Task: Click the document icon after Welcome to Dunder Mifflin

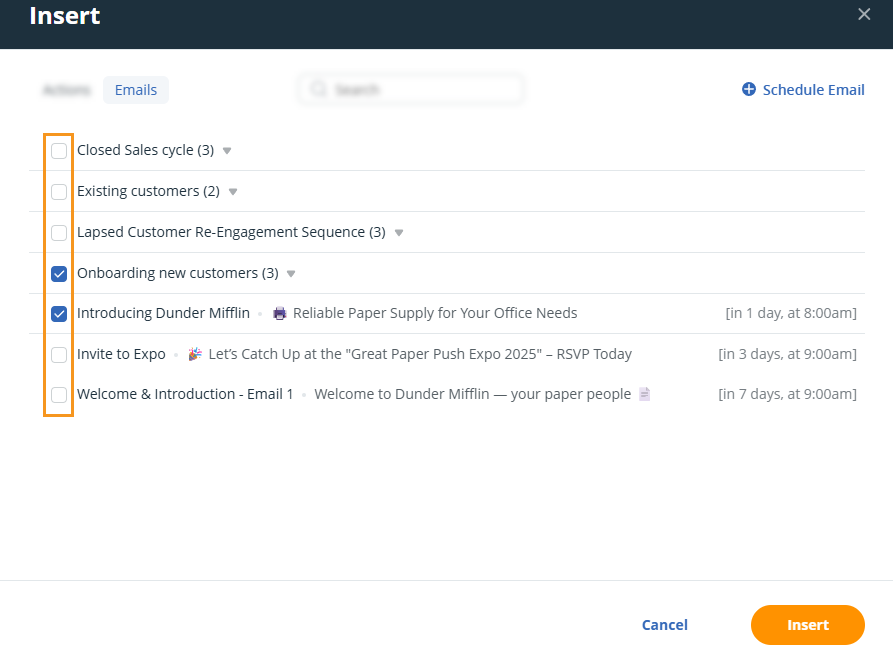Action: click(643, 393)
